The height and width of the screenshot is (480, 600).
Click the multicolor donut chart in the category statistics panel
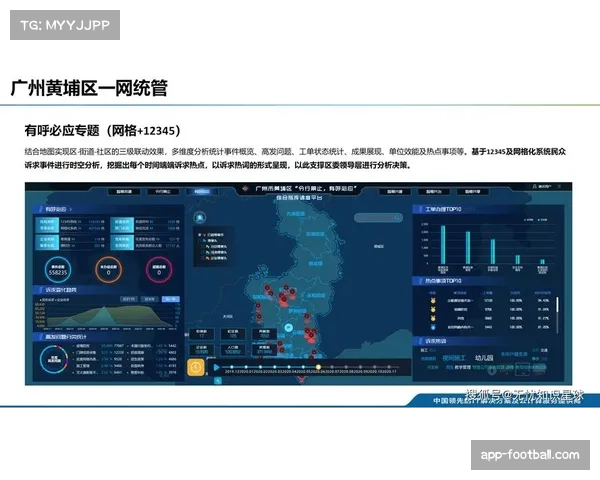54,359
